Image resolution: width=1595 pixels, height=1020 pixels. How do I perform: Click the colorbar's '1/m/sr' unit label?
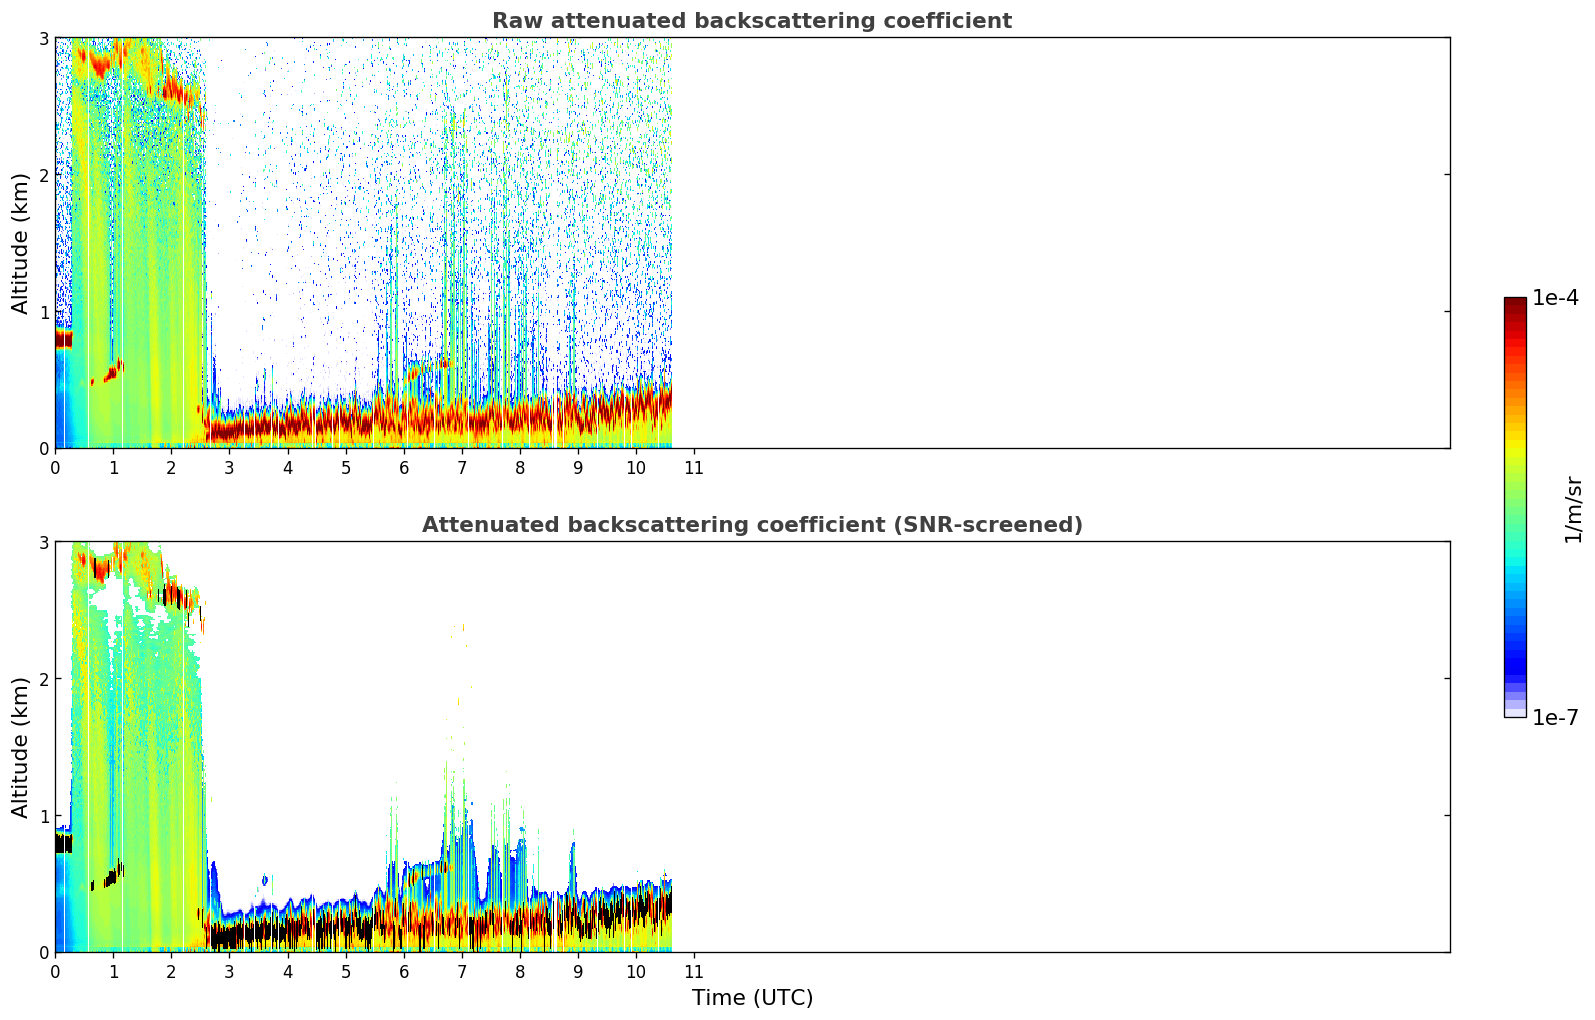pyautogui.click(x=1573, y=509)
